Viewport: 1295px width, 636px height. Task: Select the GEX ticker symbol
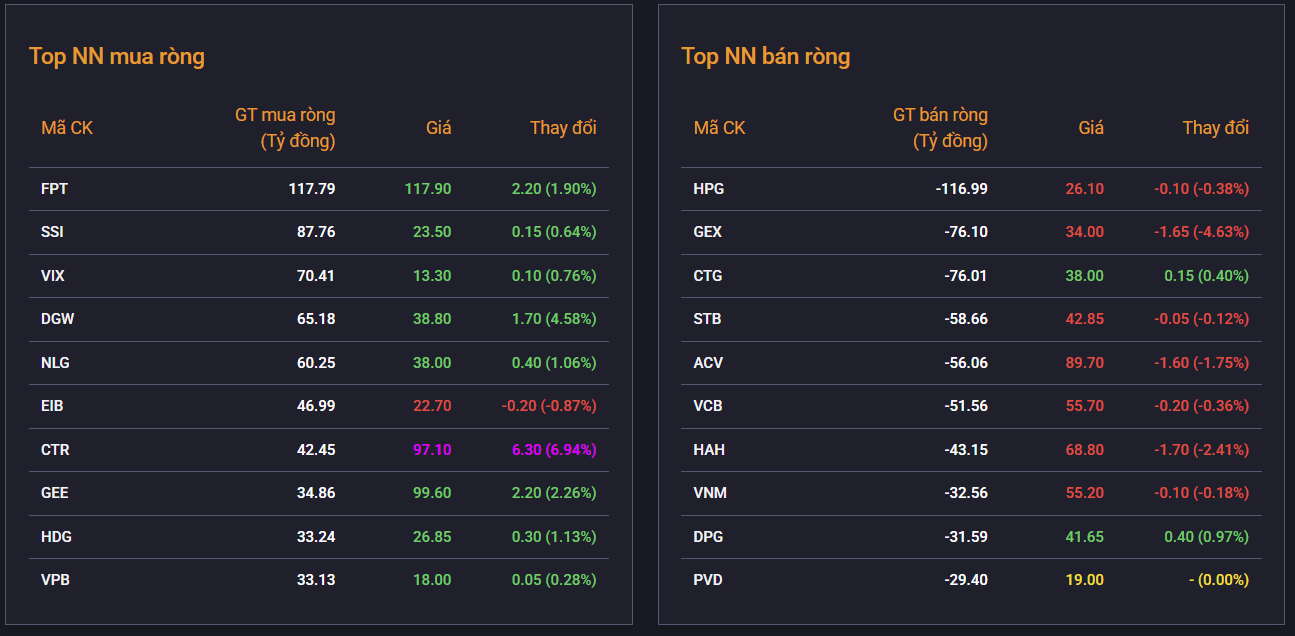click(708, 232)
